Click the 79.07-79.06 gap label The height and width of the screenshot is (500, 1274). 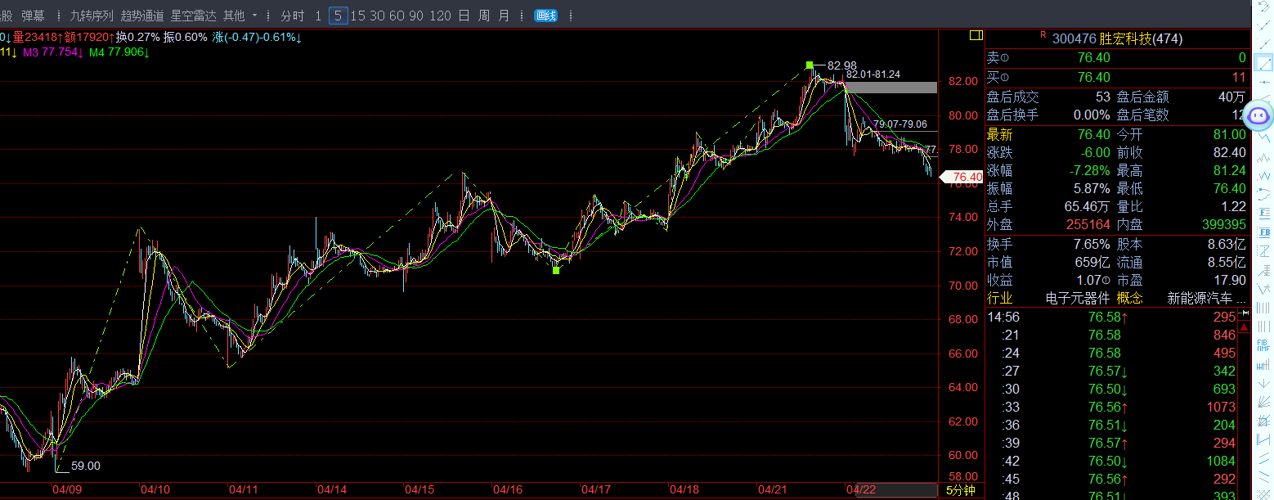(x=900, y=124)
